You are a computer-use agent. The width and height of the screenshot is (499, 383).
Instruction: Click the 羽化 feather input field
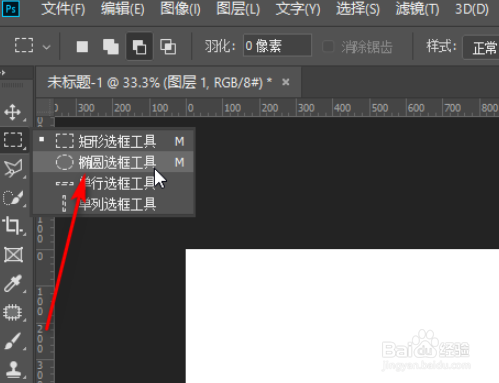click(x=277, y=45)
